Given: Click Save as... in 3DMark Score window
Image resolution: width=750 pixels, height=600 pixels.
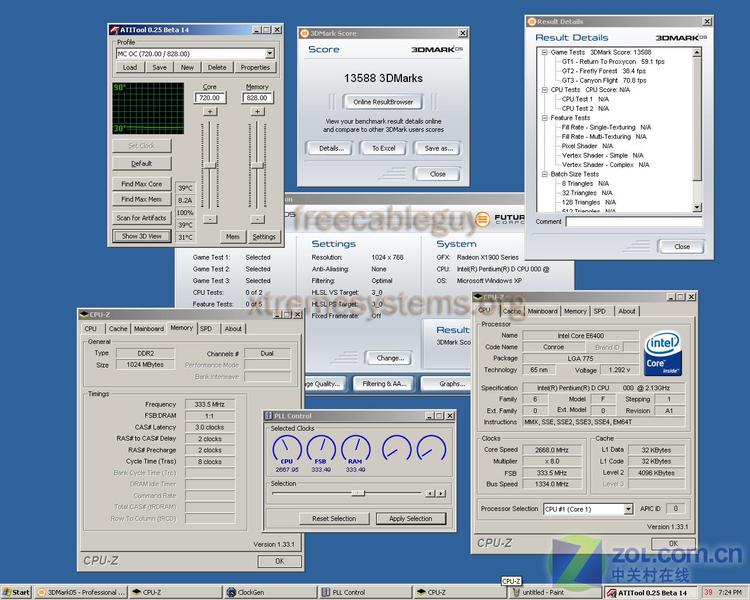Looking at the screenshot, I should point(439,148).
